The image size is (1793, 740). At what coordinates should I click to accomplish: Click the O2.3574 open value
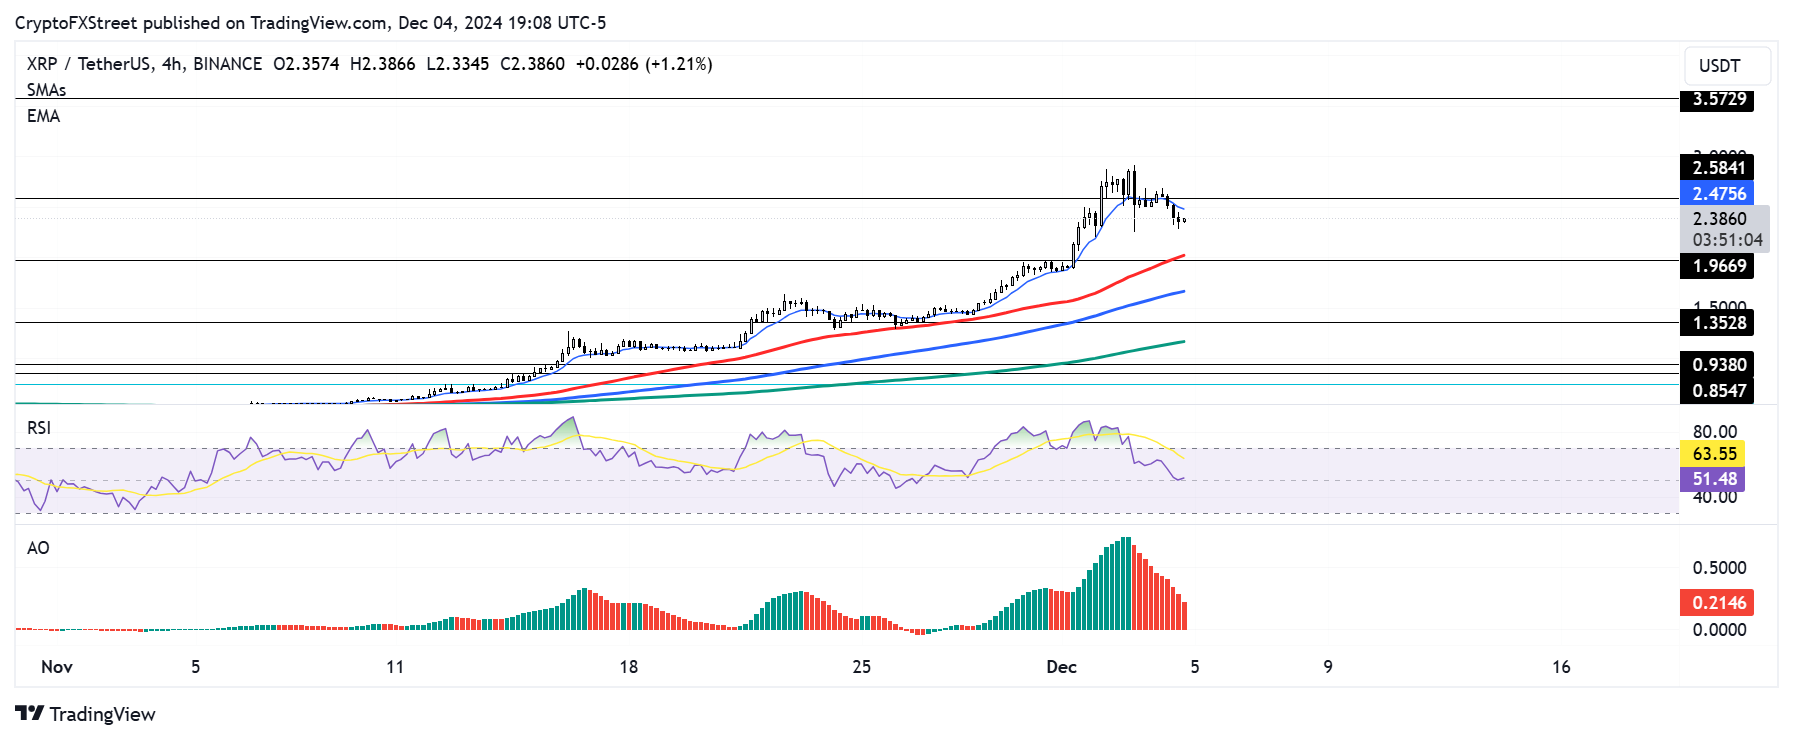click(306, 64)
